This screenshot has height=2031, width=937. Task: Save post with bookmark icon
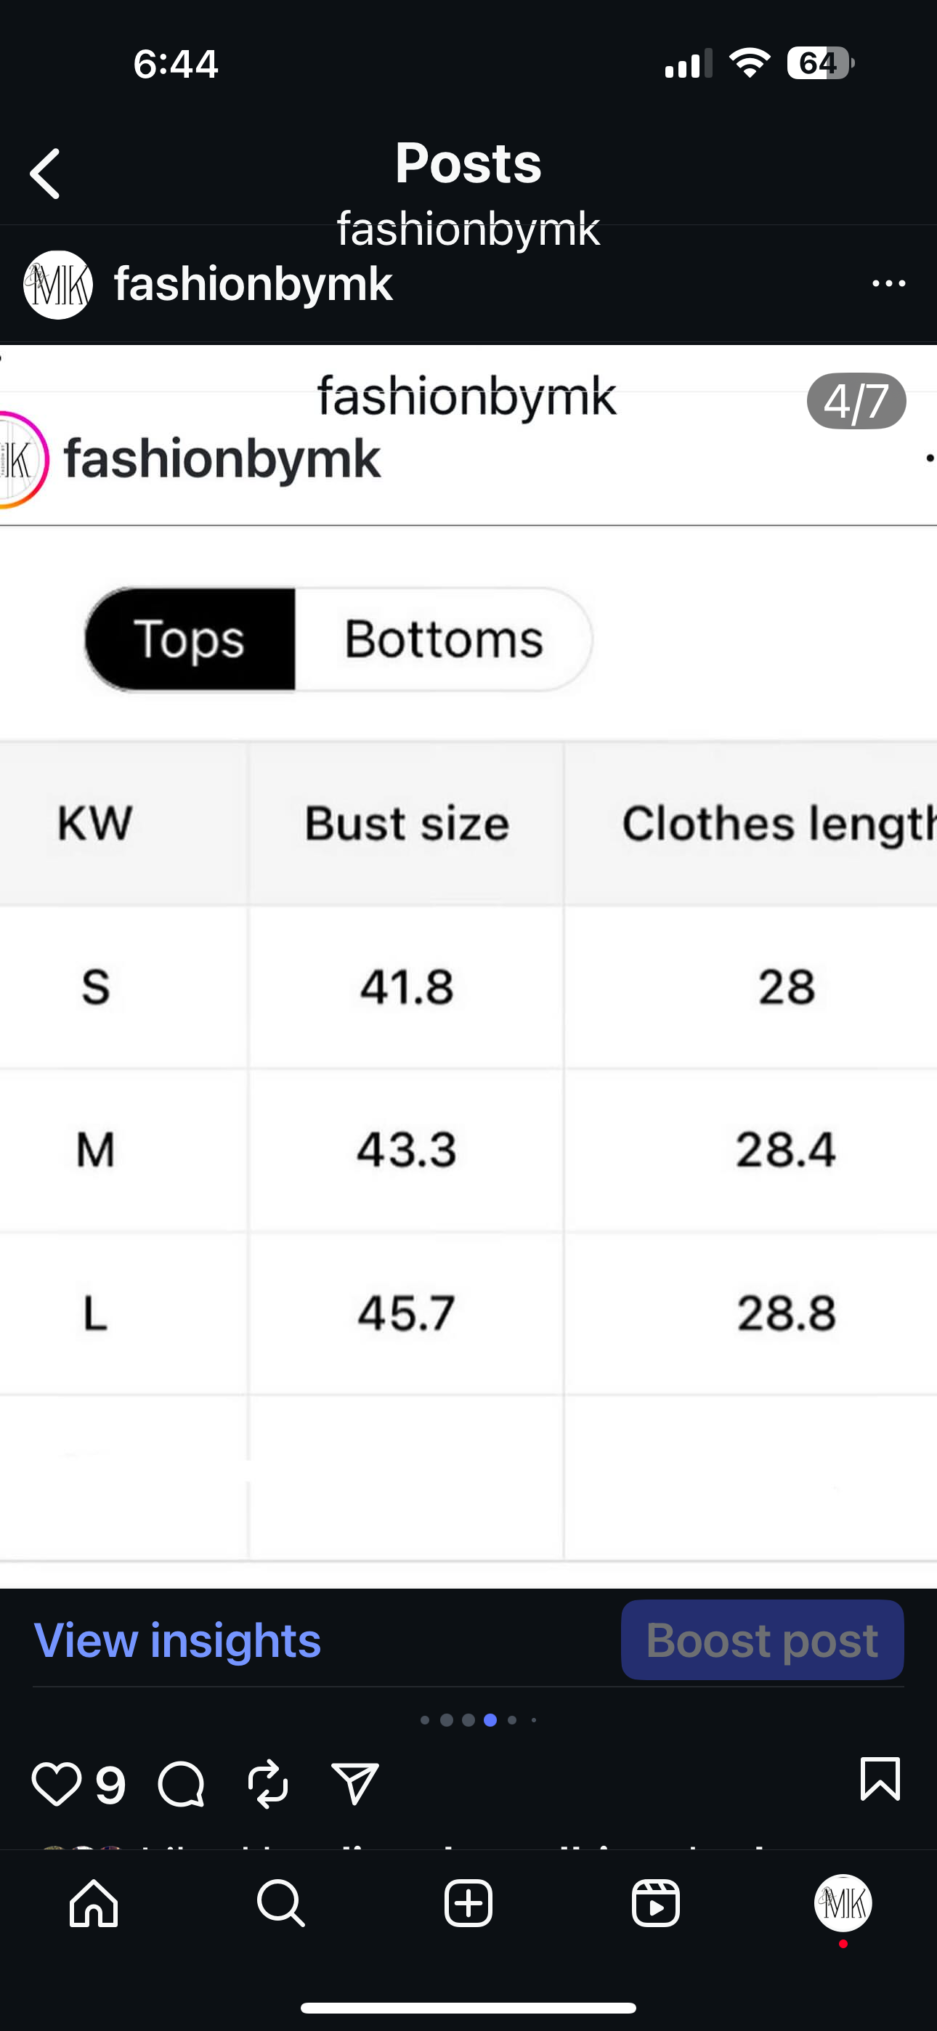tap(880, 1779)
